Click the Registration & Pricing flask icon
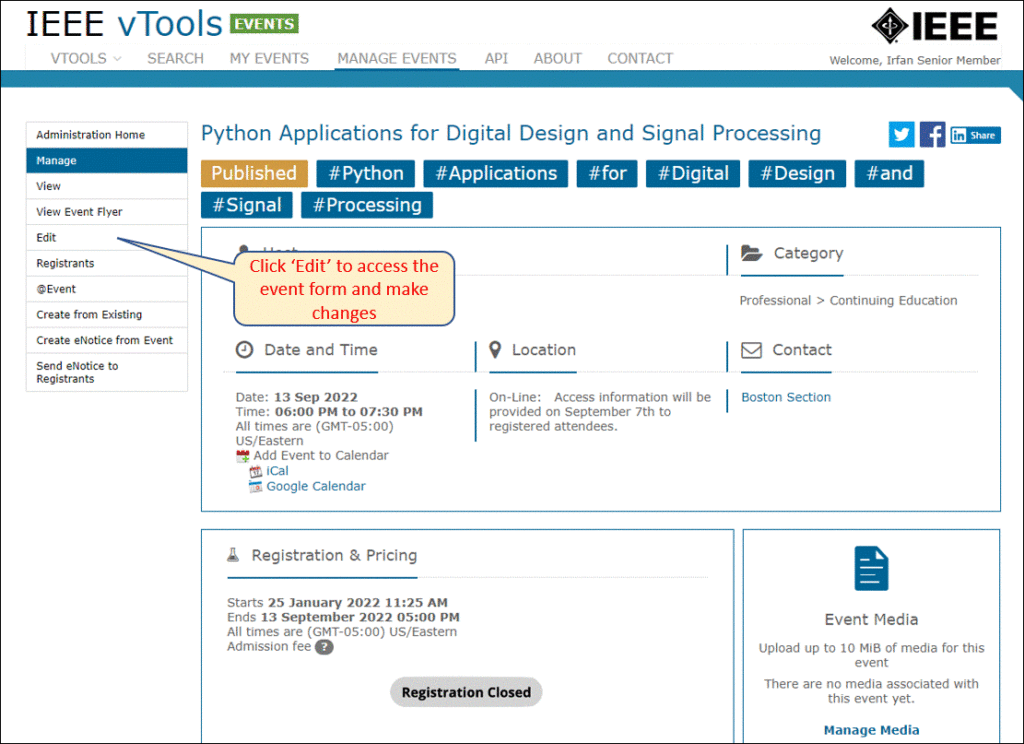Screen dimensions: 1024x744 (x=233, y=555)
